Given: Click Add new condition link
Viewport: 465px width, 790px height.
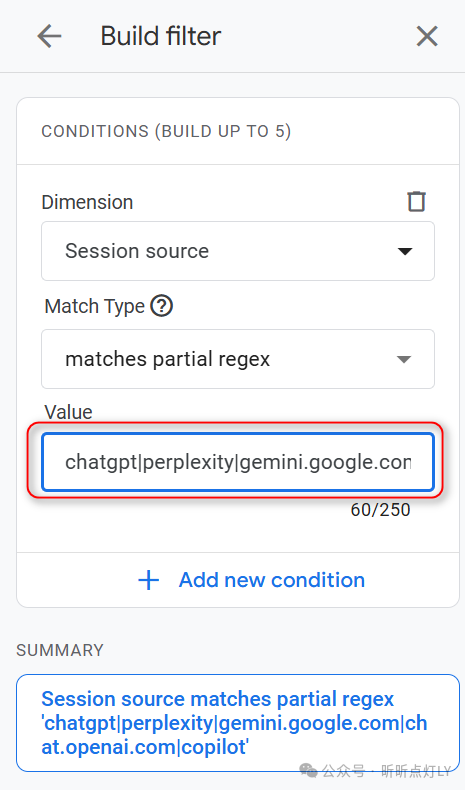Looking at the screenshot, I should 272,580.
